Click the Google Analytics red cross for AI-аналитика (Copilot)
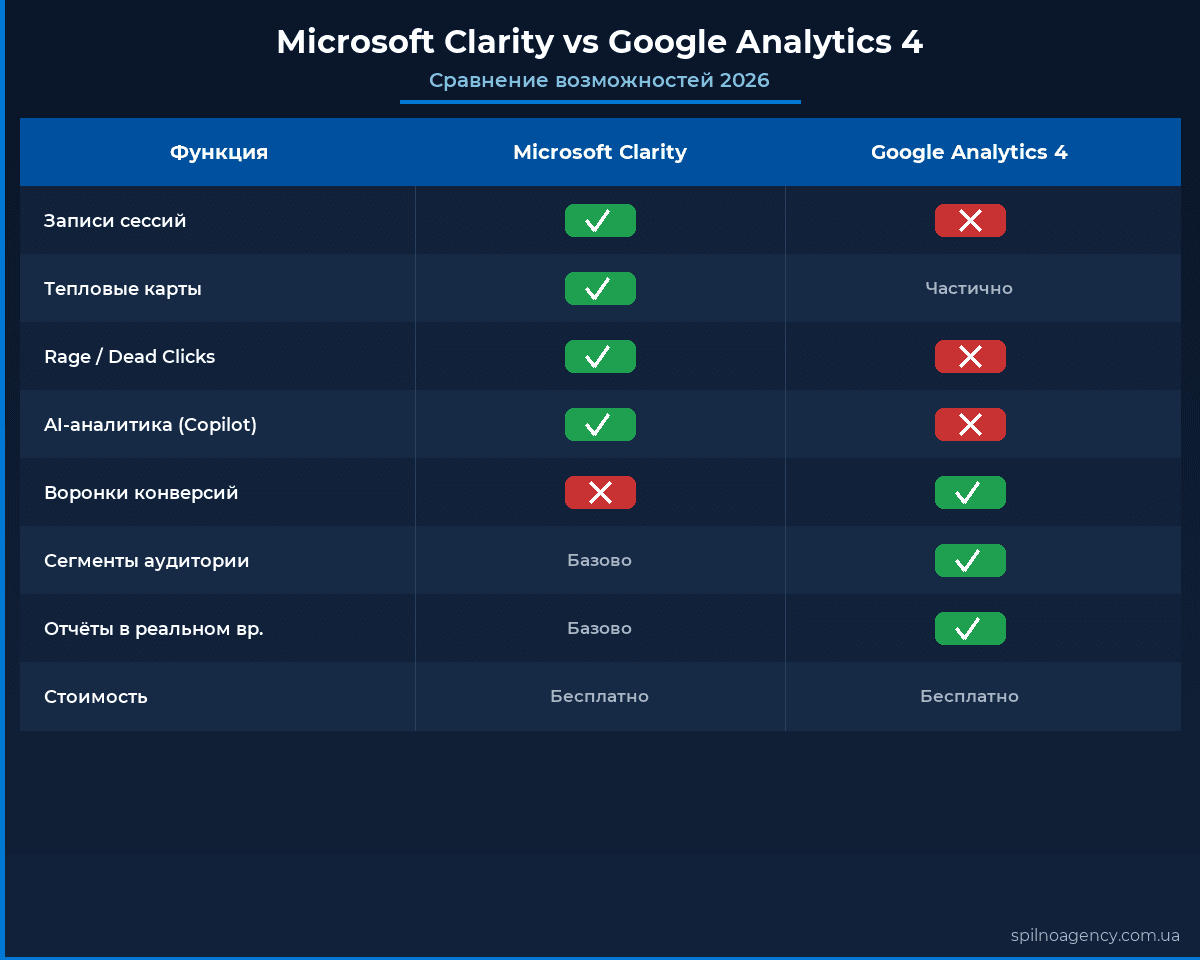This screenshot has width=1200, height=960. (x=970, y=425)
